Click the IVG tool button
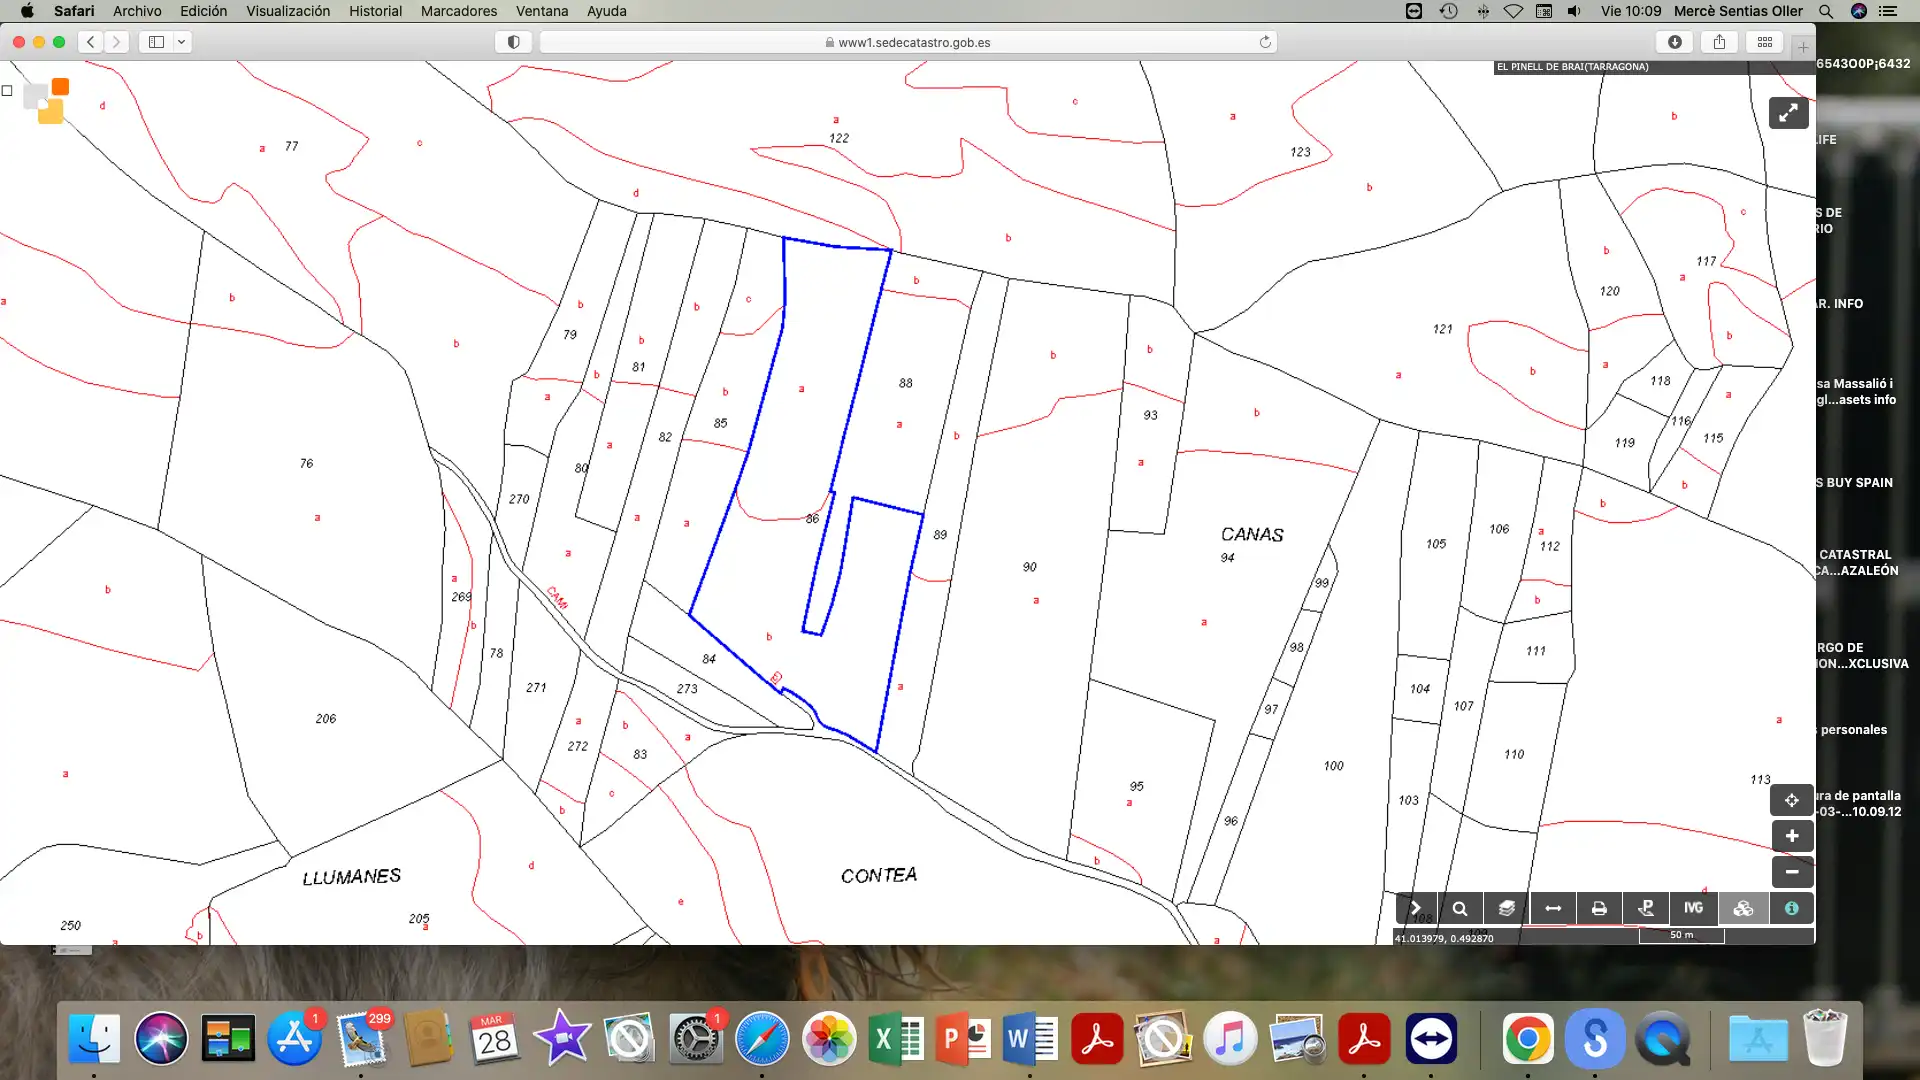1920x1080 pixels. (1693, 908)
